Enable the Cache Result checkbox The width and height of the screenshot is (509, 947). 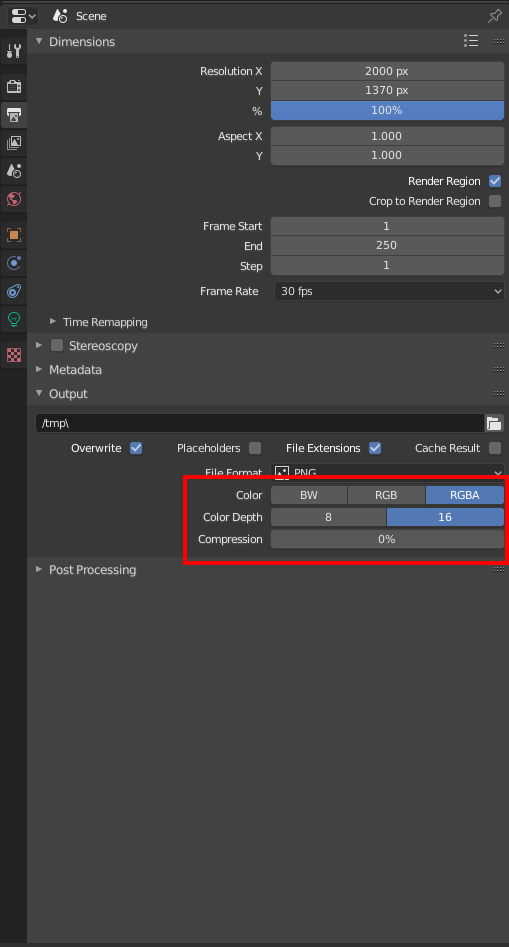click(x=495, y=448)
